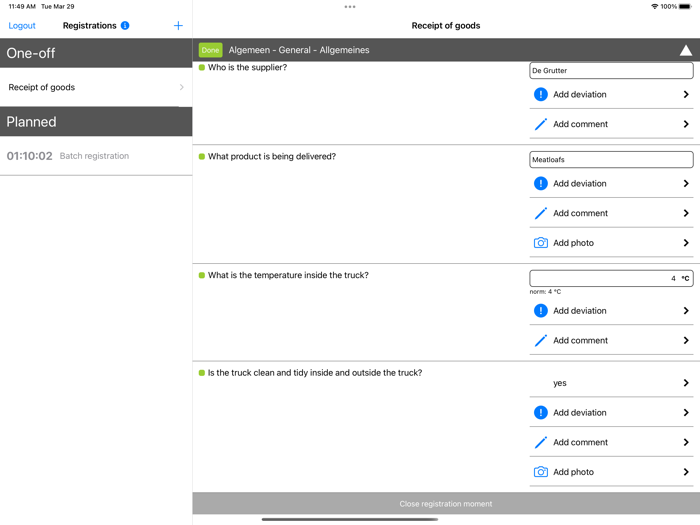The height and width of the screenshot is (525, 700).
Task: Click What product is being delivered? text
Action: click(272, 156)
